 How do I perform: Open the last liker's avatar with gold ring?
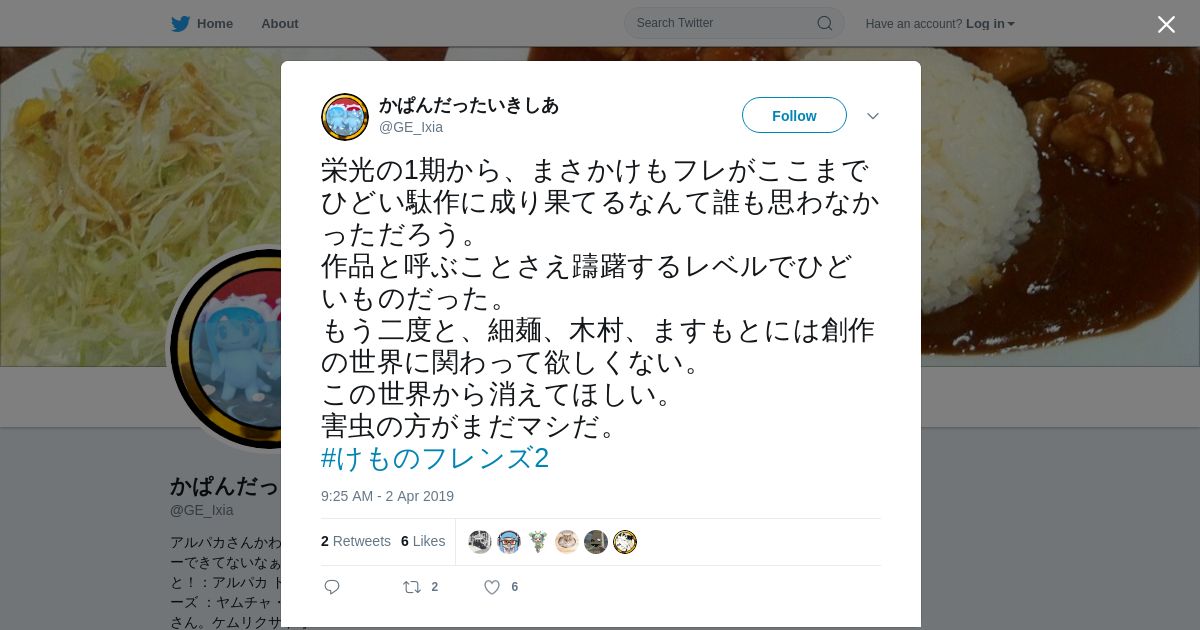[625, 542]
